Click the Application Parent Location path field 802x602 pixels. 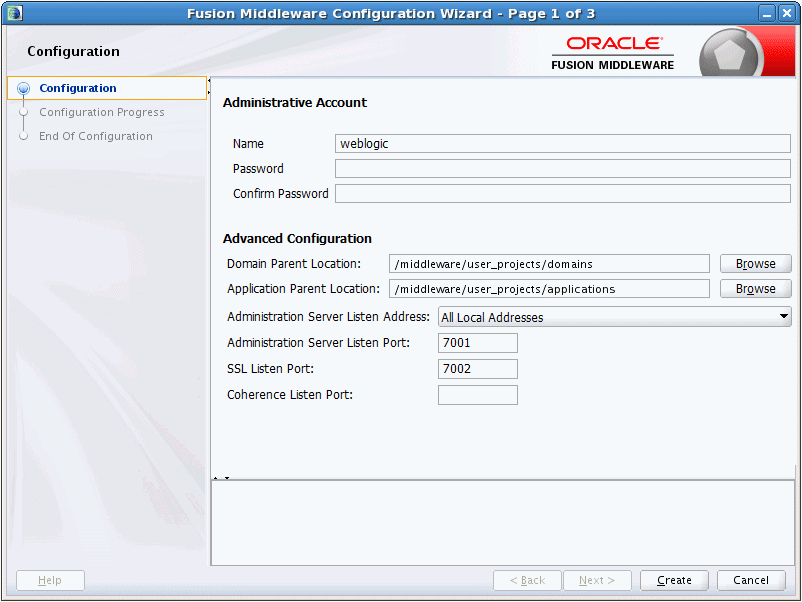(x=549, y=289)
